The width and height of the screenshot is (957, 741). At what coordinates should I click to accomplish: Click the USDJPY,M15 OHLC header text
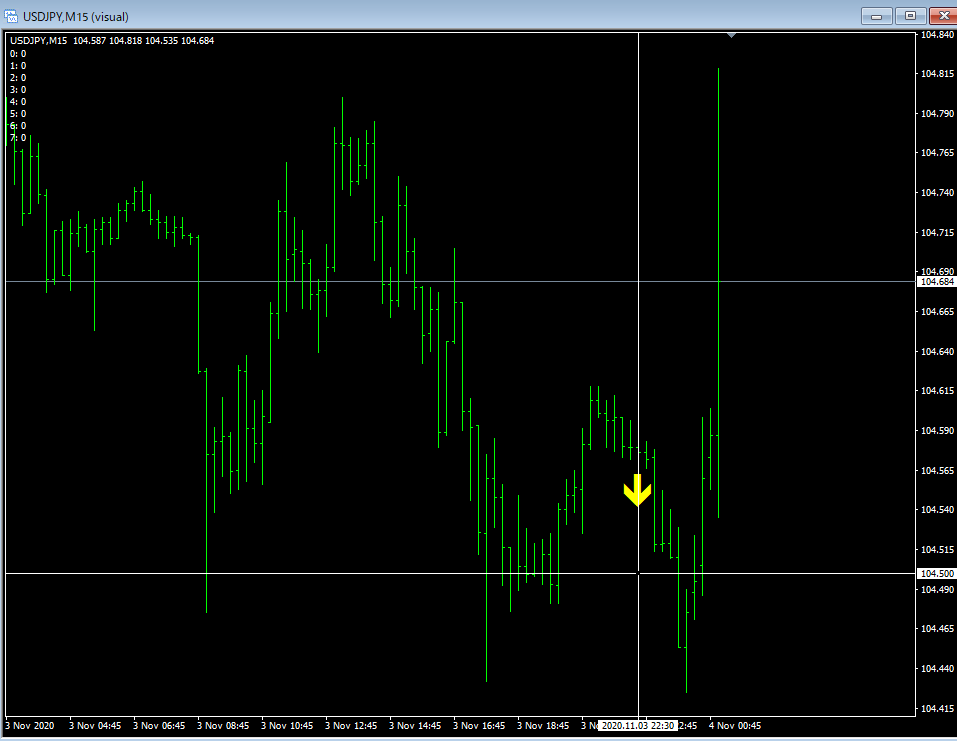point(112,41)
